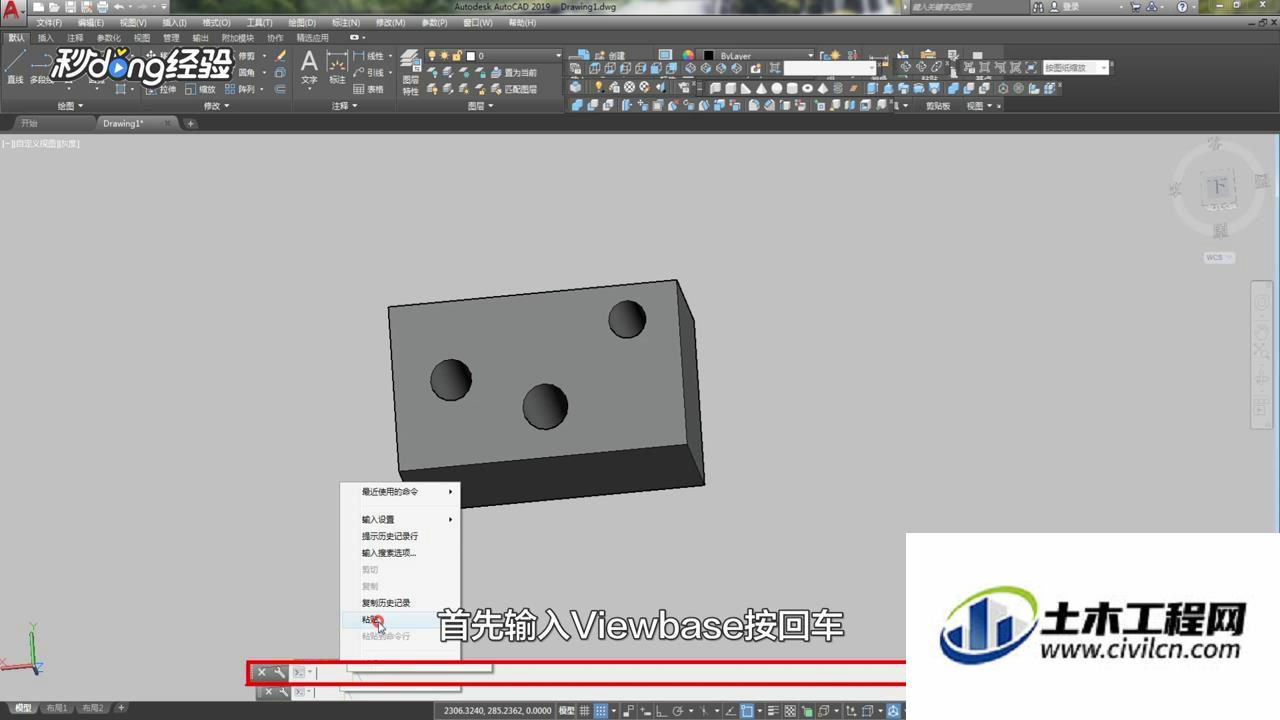Open the scale to paper (按图纸缩放) dropdown
This screenshot has width=1280, height=720.
click(1078, 68)
